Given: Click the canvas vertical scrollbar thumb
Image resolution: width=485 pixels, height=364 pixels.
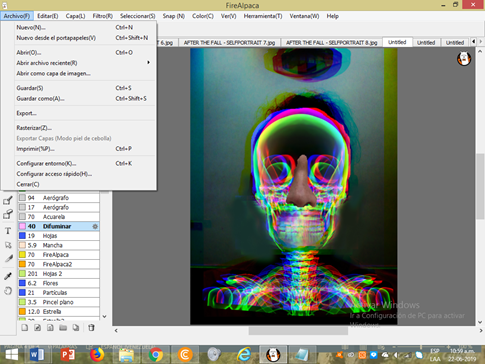Looking at the screenshot, I should (480, 187).
